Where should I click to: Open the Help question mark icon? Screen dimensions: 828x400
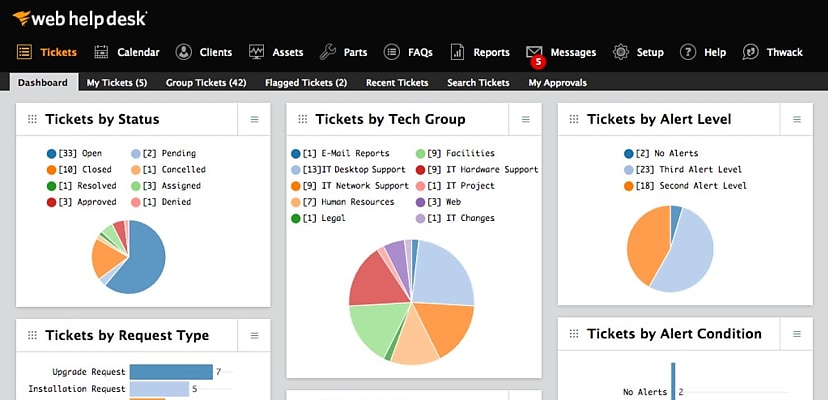688,52
